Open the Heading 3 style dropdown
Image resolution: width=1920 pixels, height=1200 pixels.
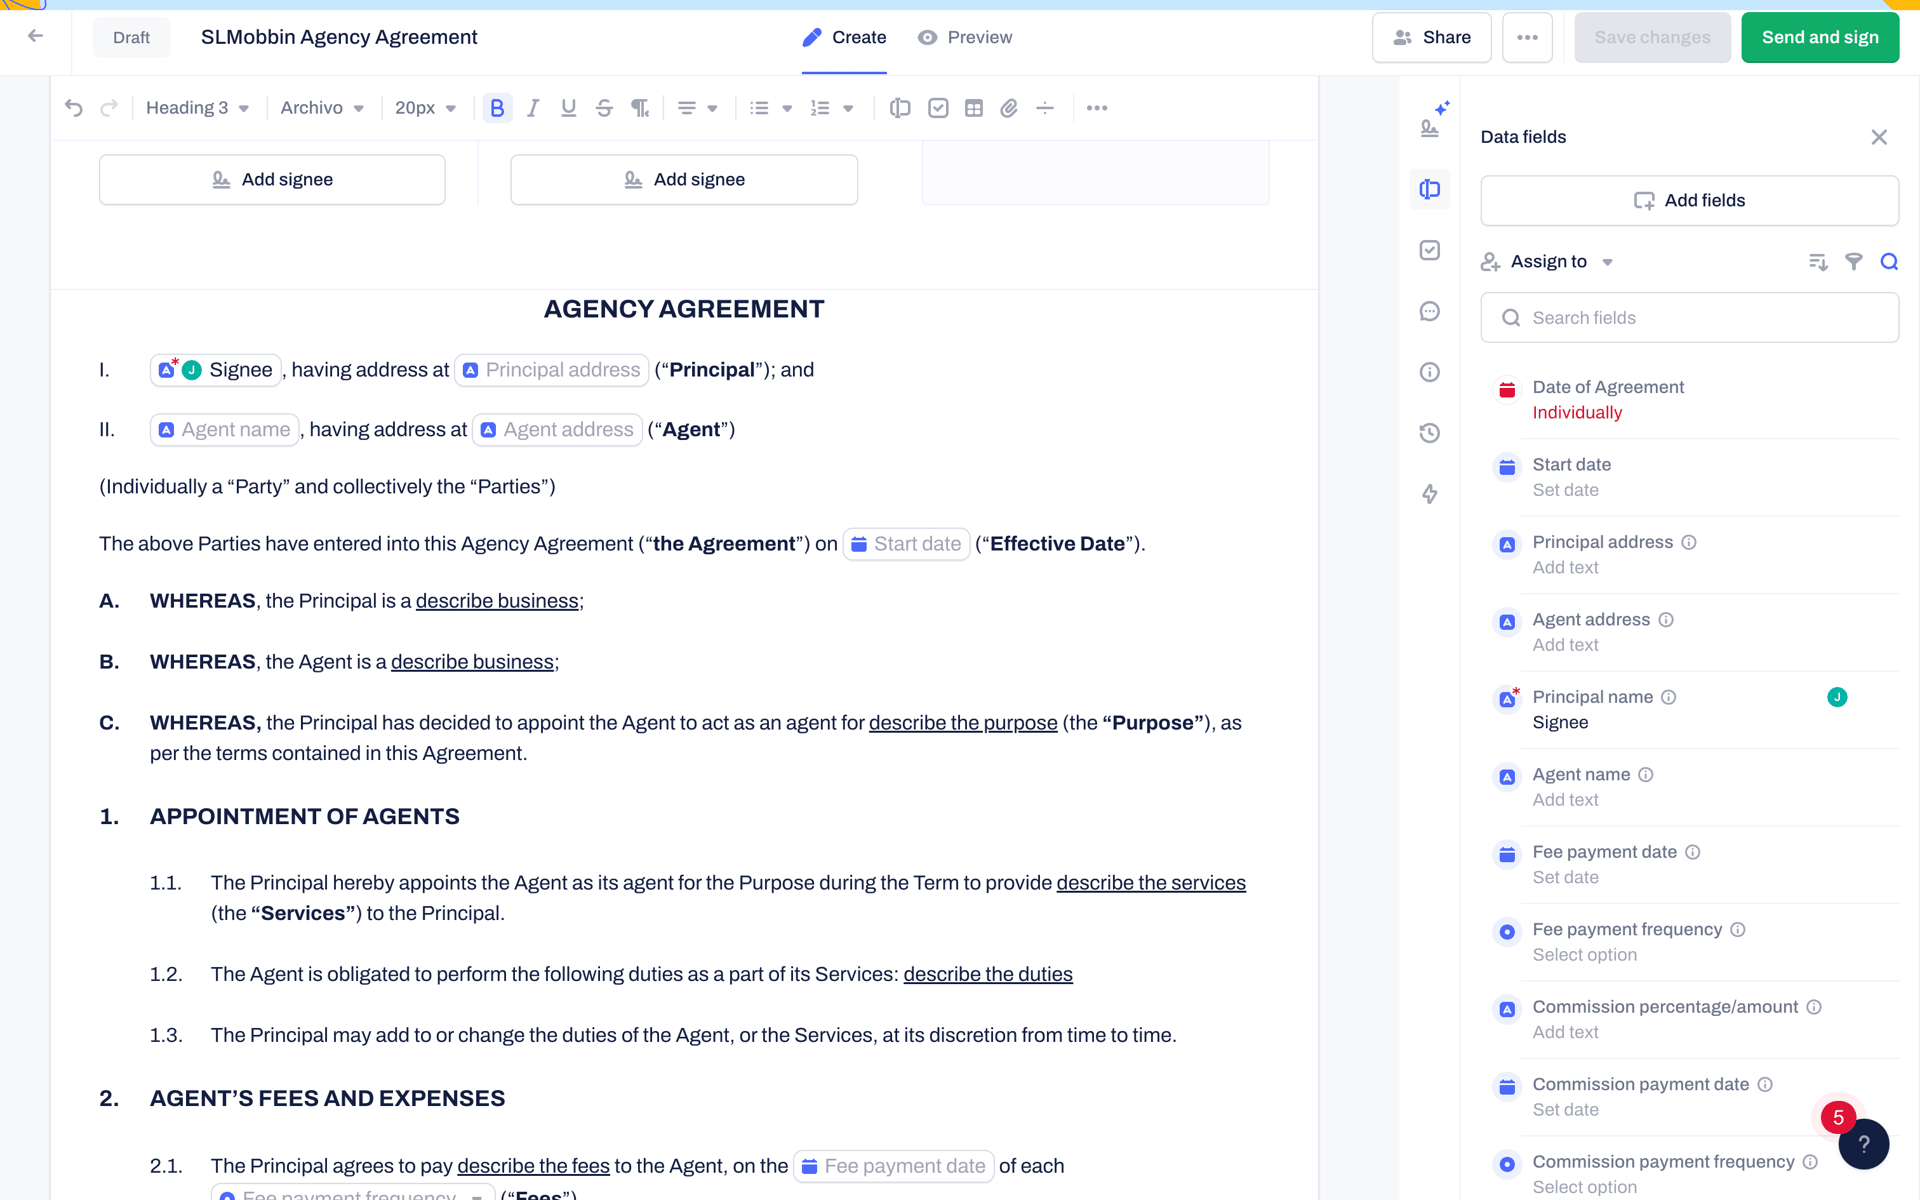coord(197,108)
